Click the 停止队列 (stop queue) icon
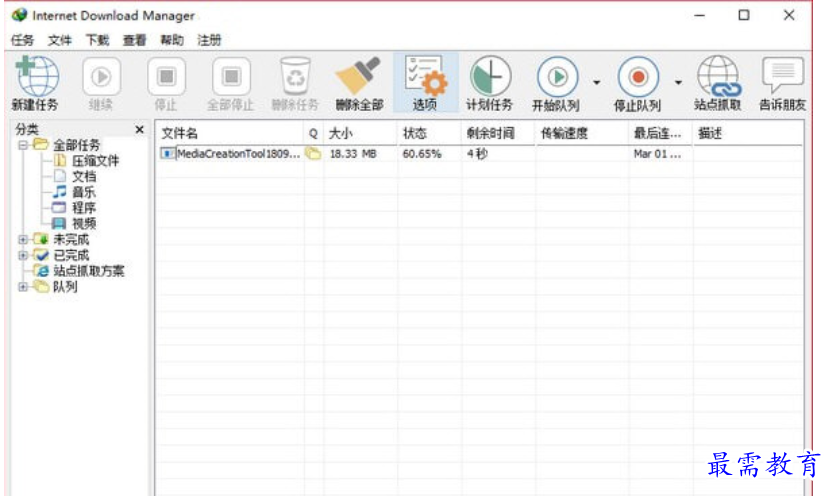Image resolution: width=829 pixels, height=496 pixels. pyautogui.click(x=638, y=77)
